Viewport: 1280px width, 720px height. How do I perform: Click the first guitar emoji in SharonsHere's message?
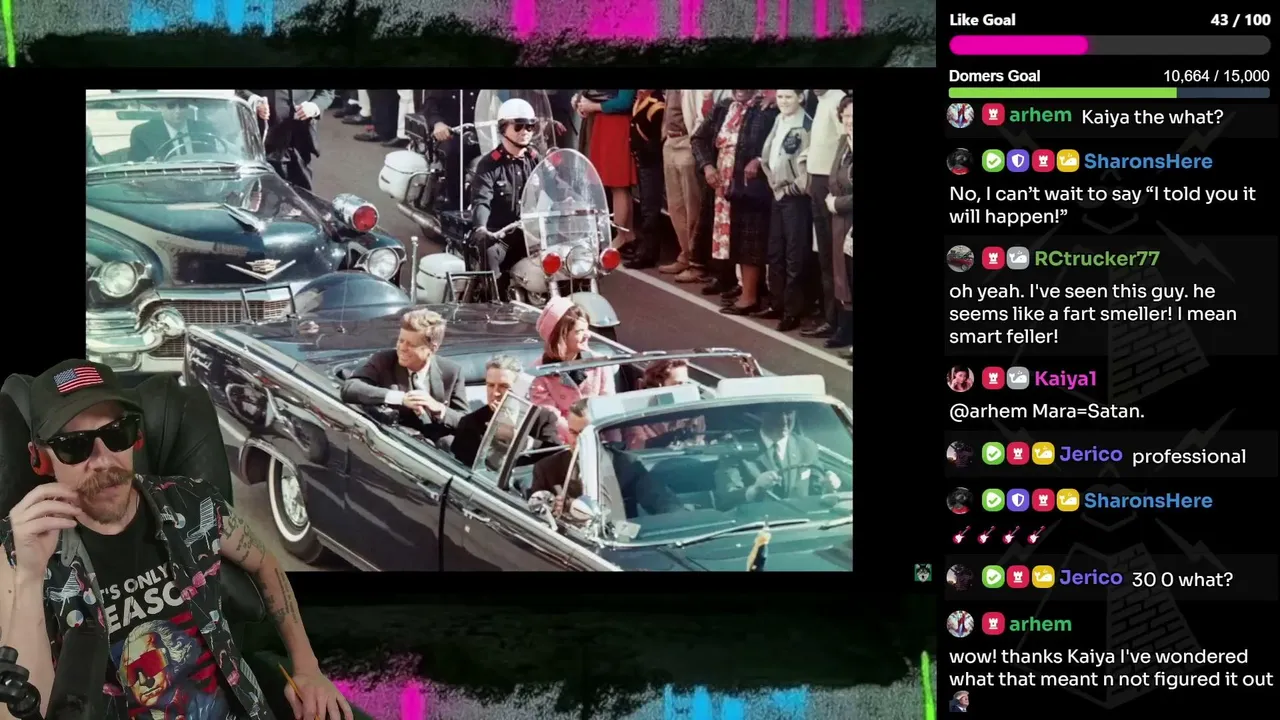pos(960,536)
